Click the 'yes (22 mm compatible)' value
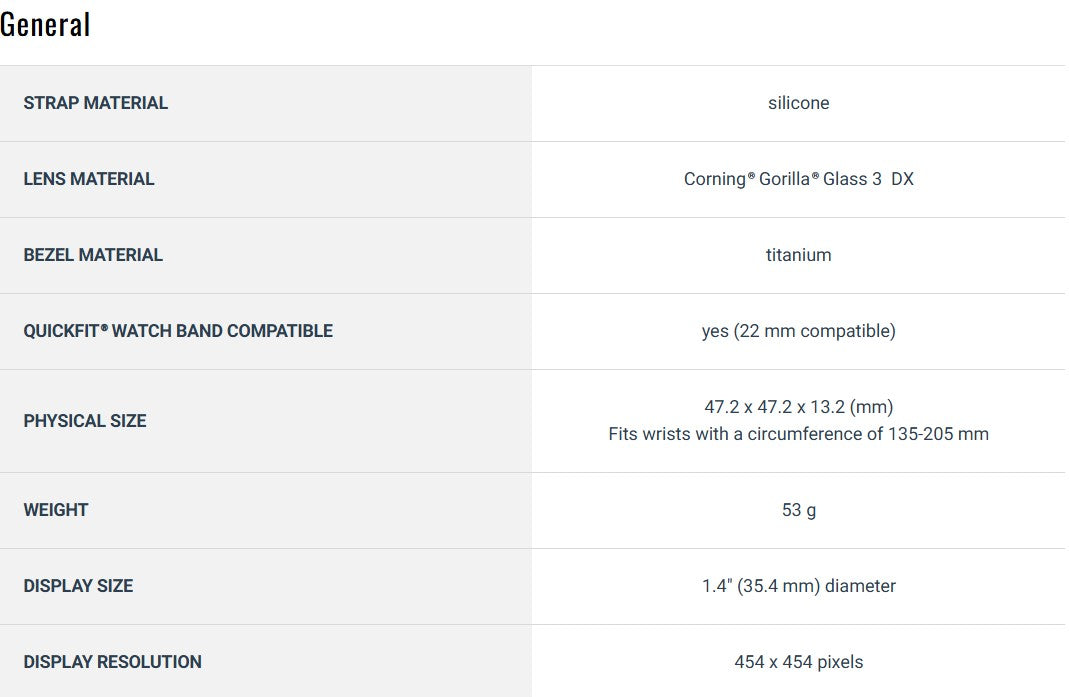The image size is (1069, 697). pyautogui.click(x=798, y=331)
